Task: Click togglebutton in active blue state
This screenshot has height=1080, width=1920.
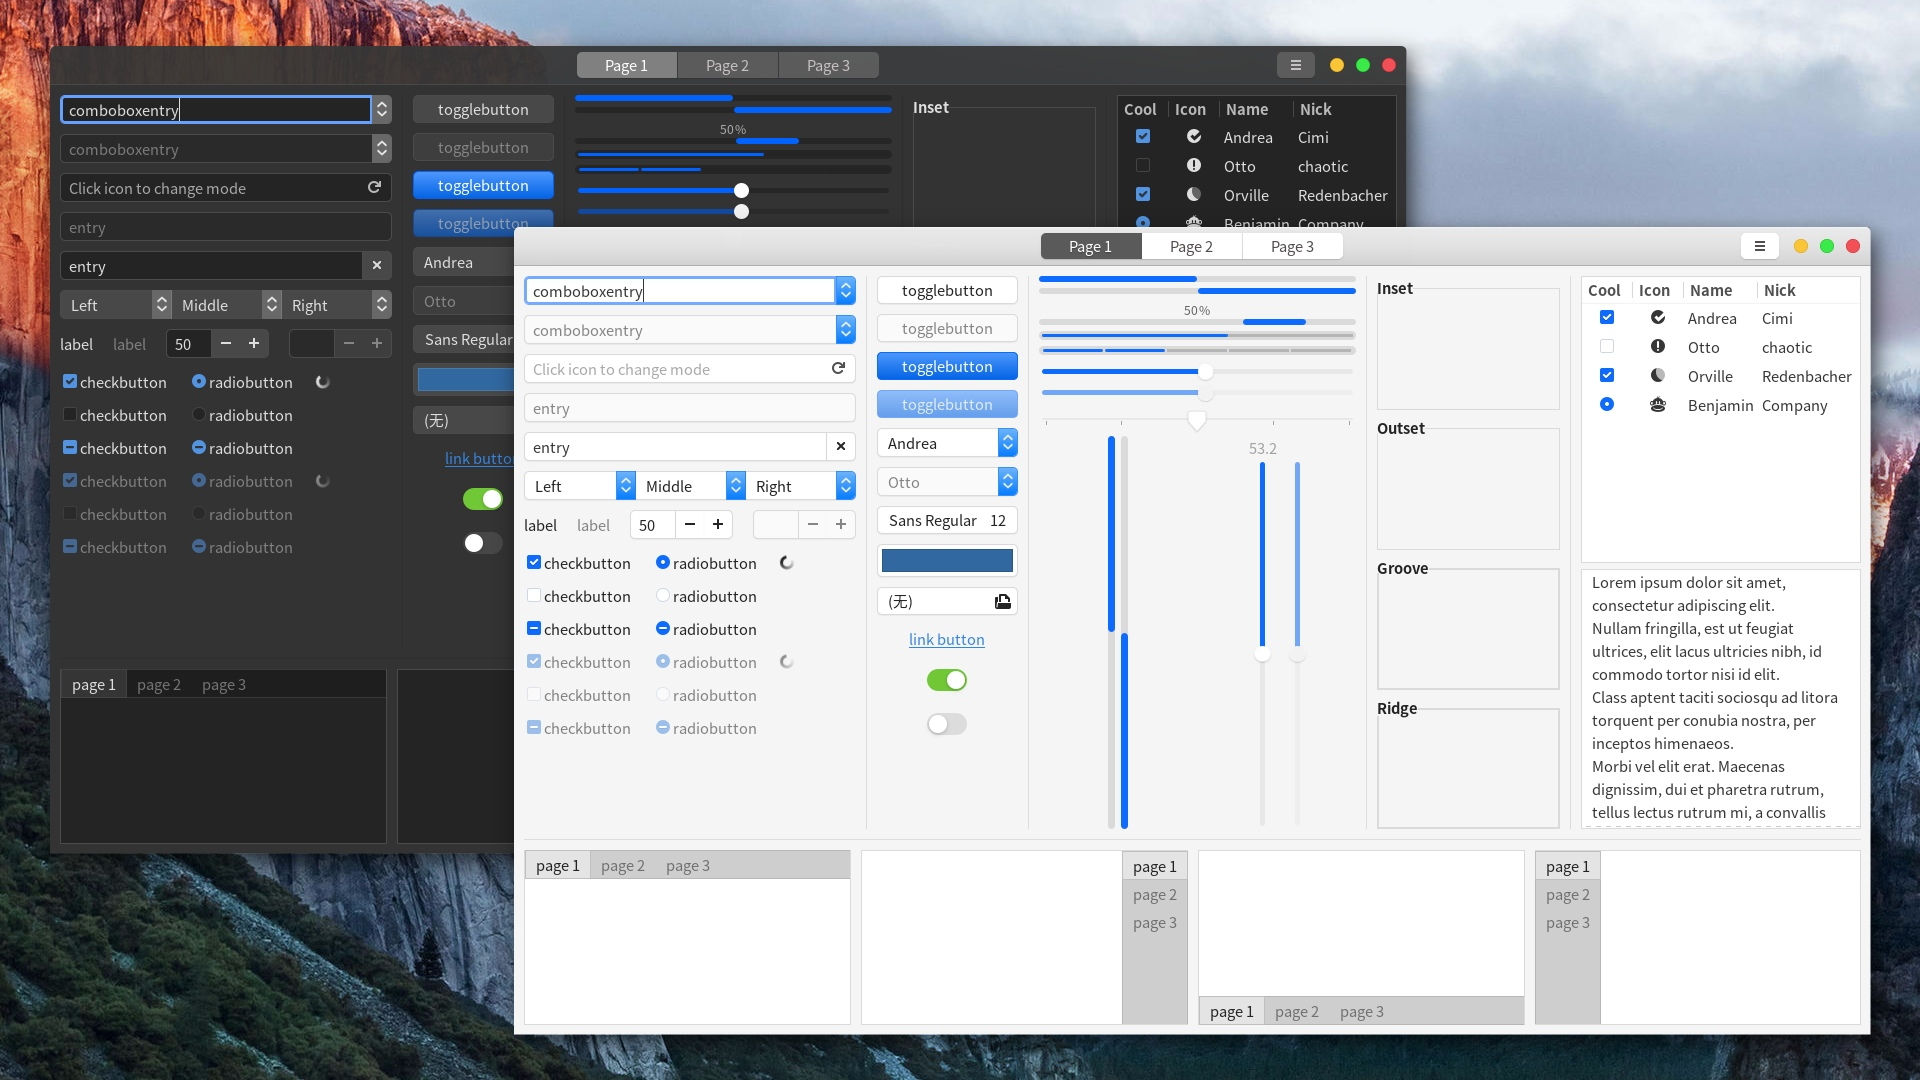Action: tap(947, 367)
